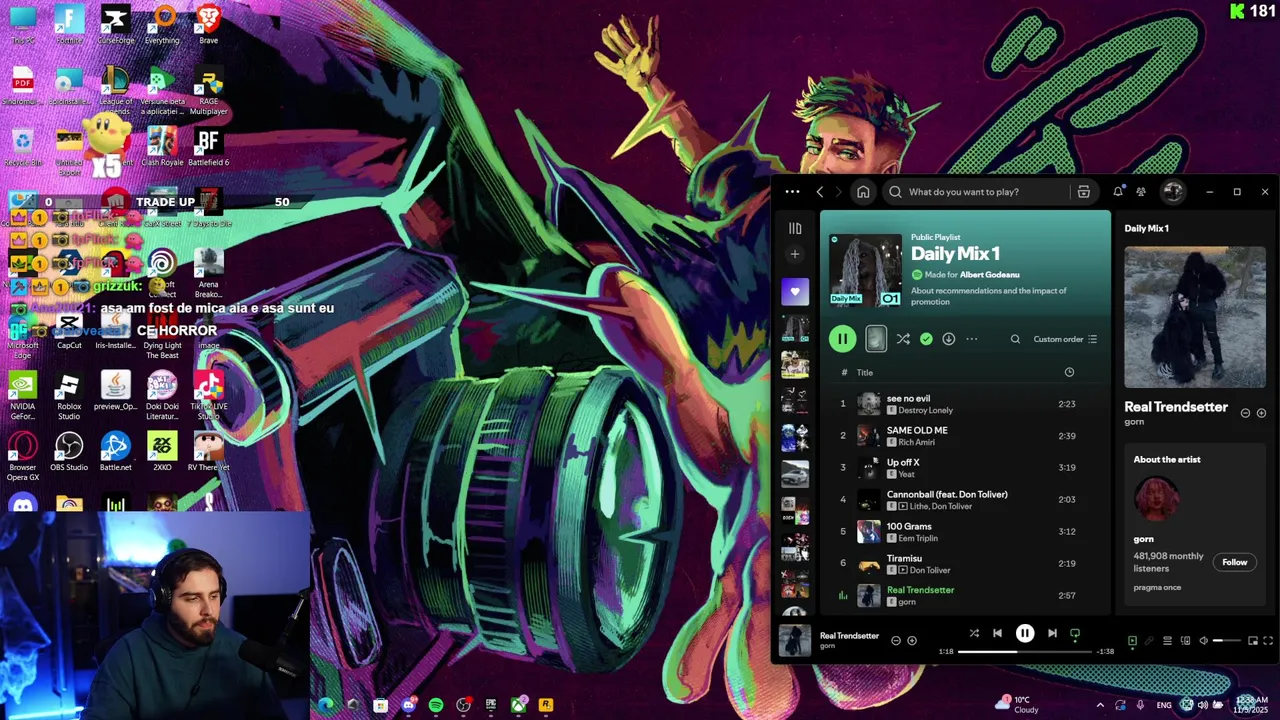Expand Your Library sidebar icon

(795, 229)
